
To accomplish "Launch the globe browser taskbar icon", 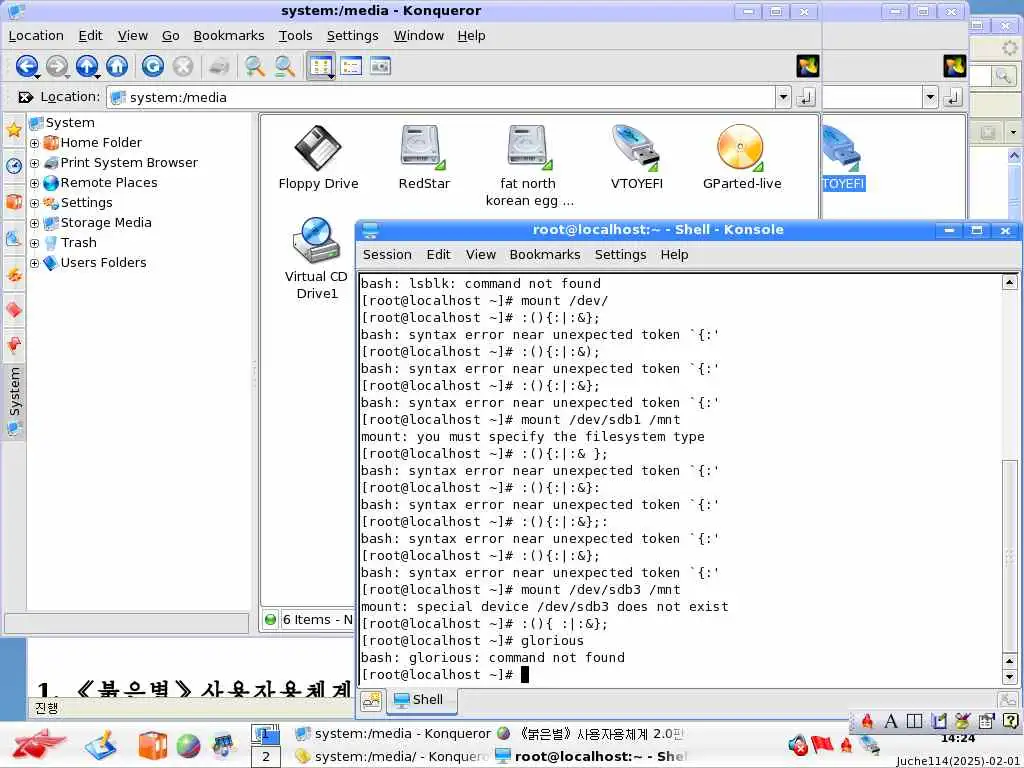I will click(x=188, y=746).
